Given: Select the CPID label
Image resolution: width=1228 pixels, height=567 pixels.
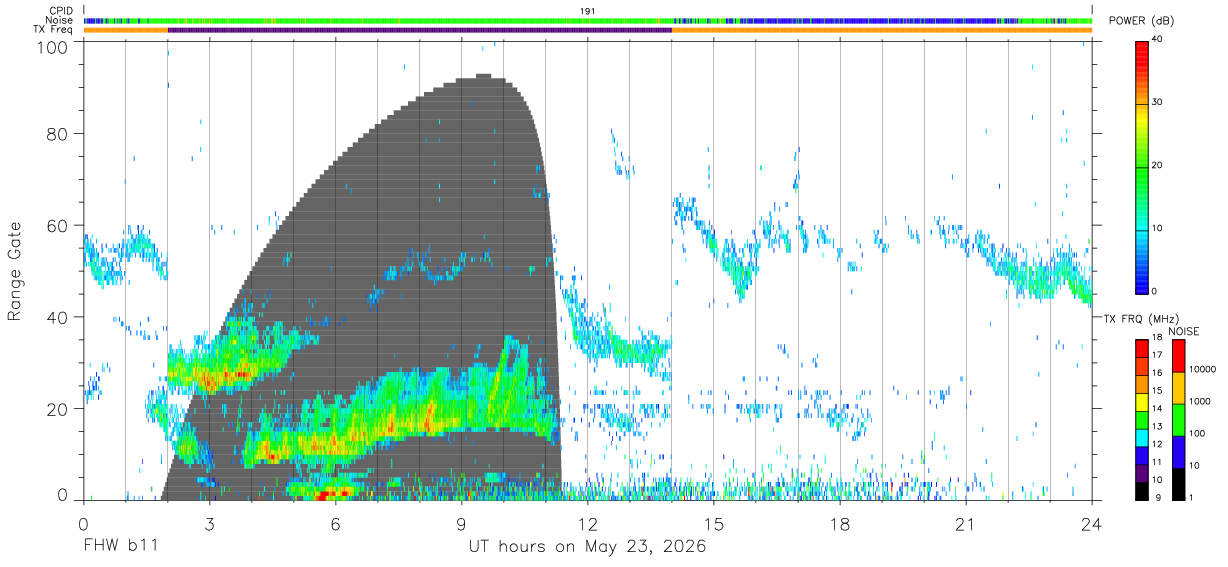Looking at the screenshot, I should pos(60,11).
